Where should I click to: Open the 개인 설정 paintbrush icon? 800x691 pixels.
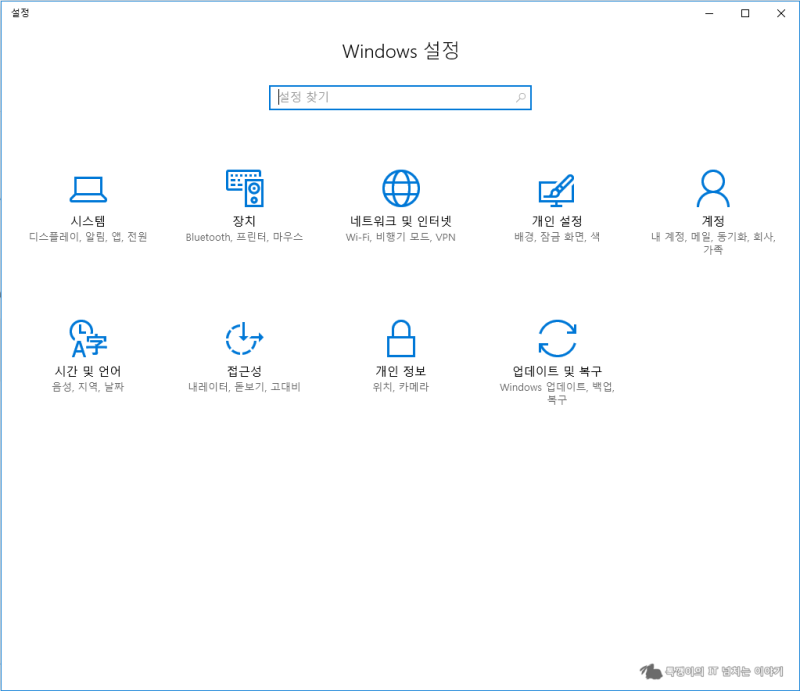(557, 190)
